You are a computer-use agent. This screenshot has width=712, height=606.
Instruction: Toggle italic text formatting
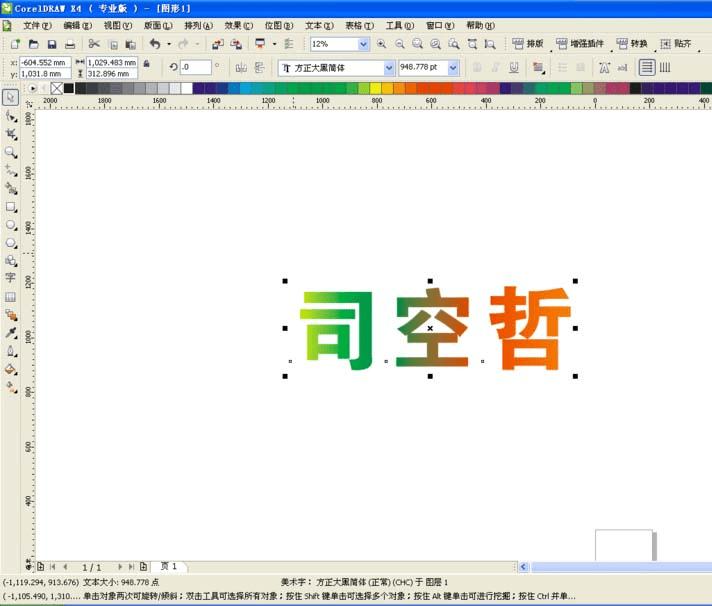[495, 68]
